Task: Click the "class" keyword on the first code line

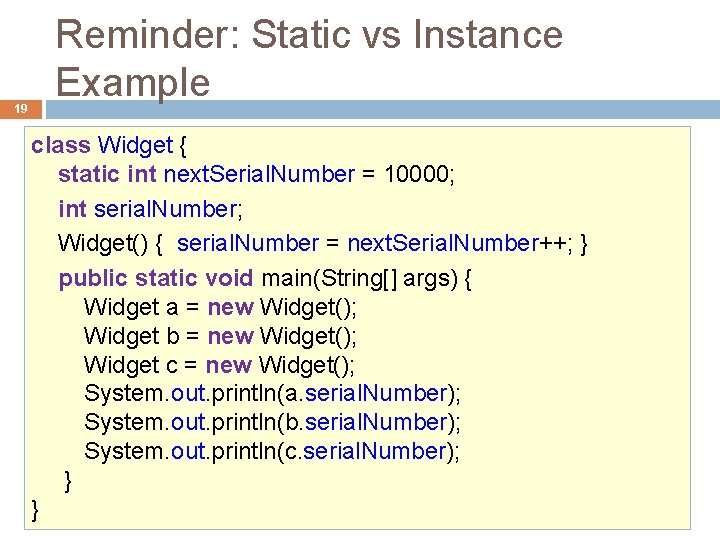Action: (60, 146)
